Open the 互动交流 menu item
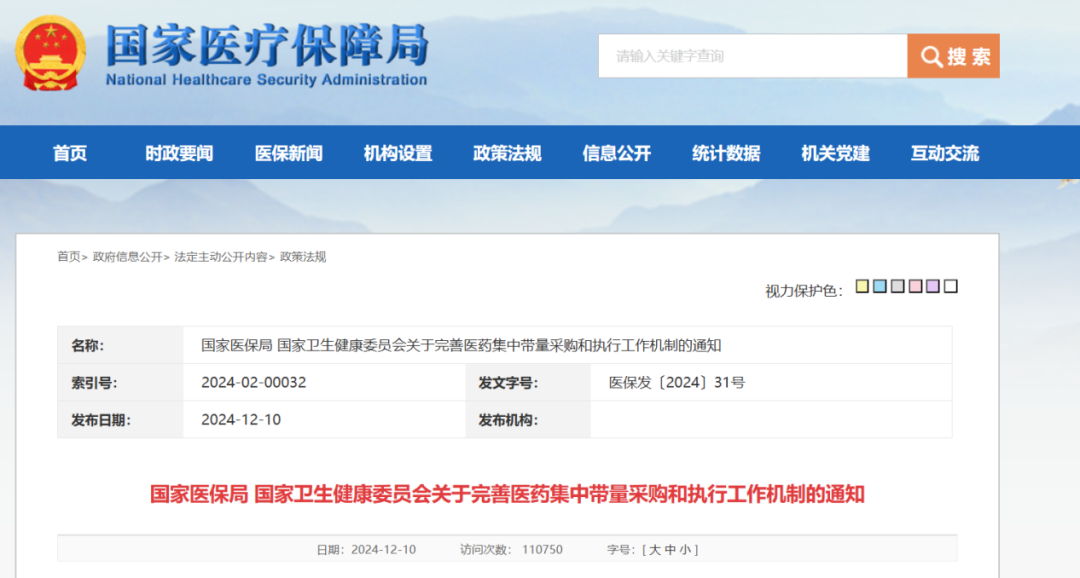This screenshot has height=578, width=1080. pos(945,153)
